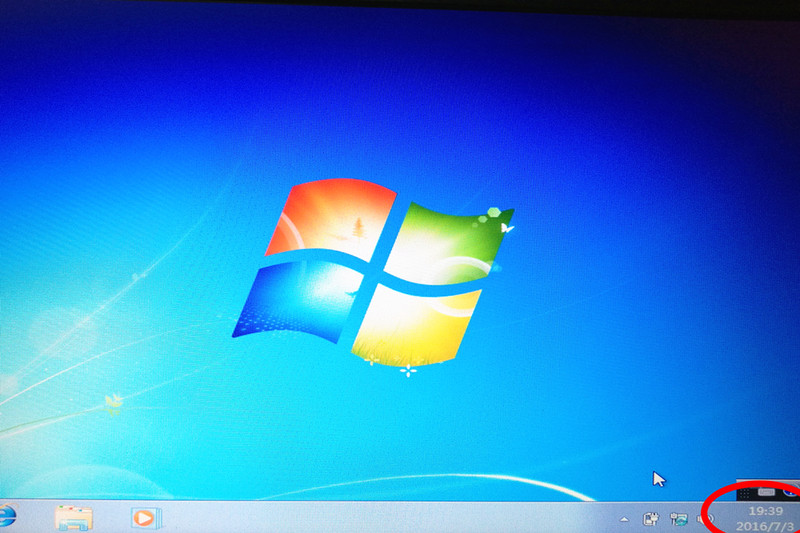Launch Windows Media Player from taskbar
800x533 pixels.
145,518
